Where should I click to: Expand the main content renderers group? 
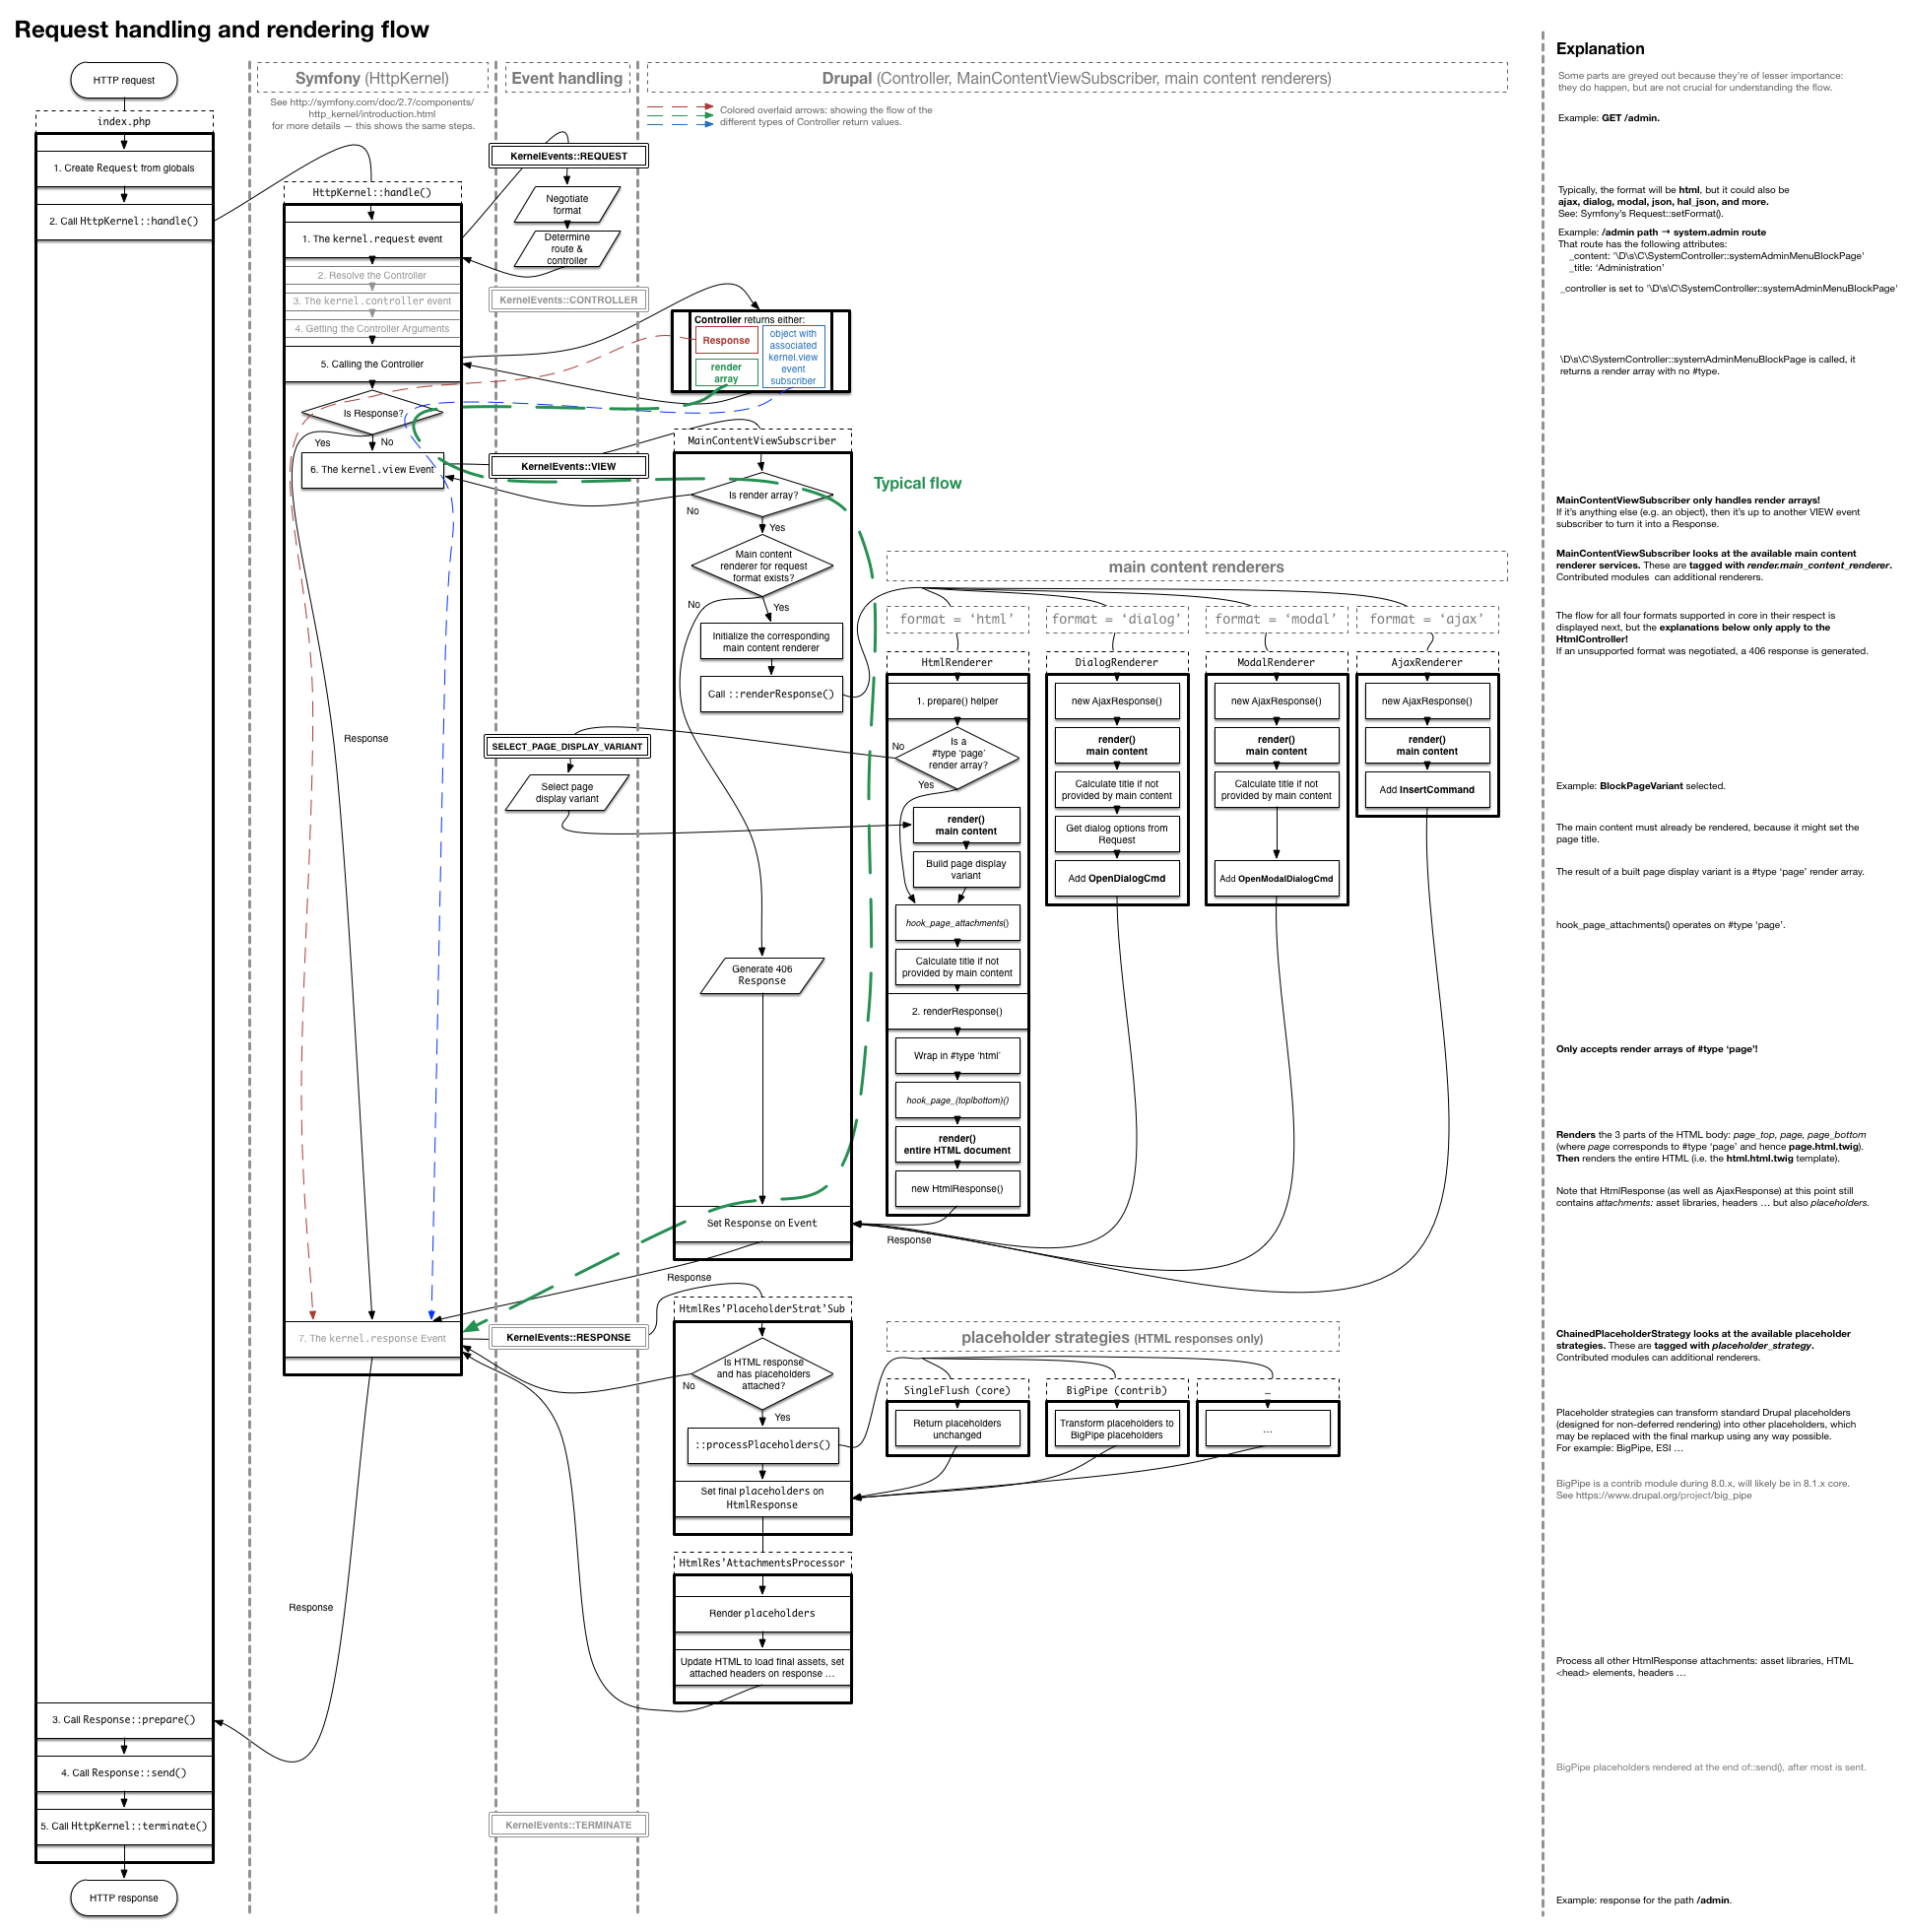coord(1196,566)
